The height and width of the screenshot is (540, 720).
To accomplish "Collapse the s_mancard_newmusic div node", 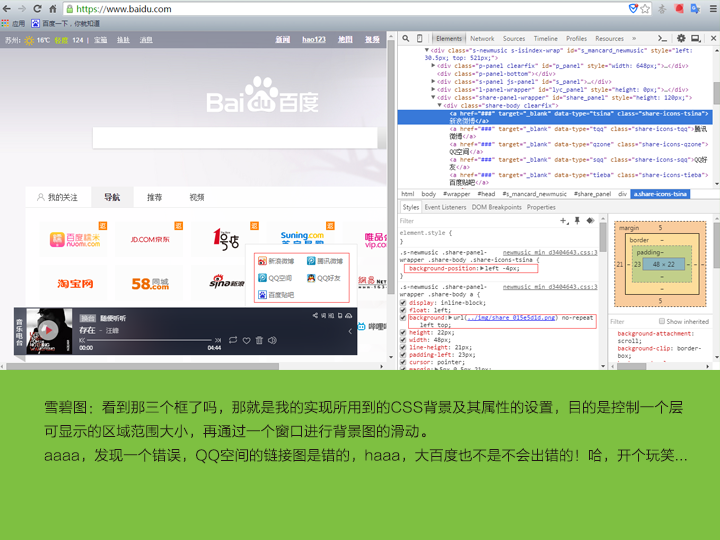I will [427, 50].
